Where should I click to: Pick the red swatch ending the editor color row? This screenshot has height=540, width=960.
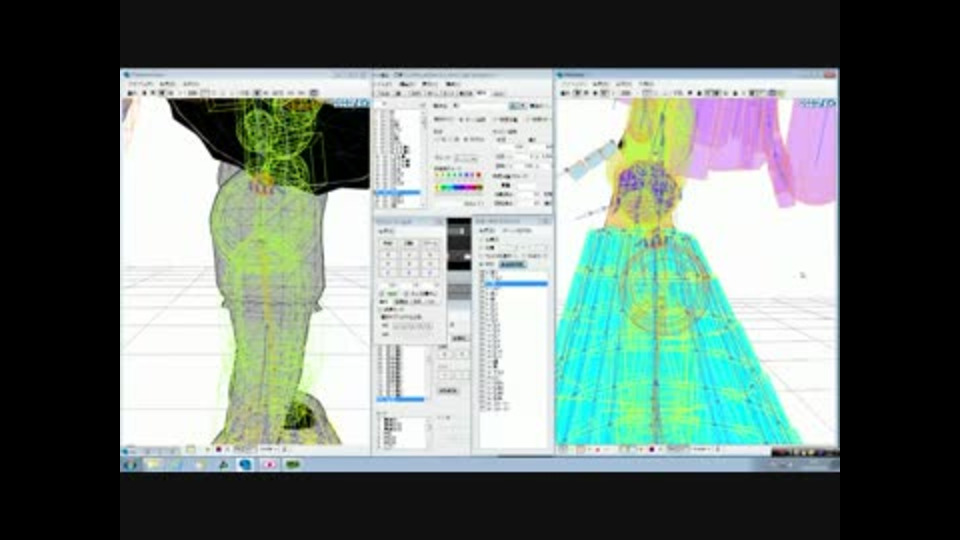tap(478, 174)
